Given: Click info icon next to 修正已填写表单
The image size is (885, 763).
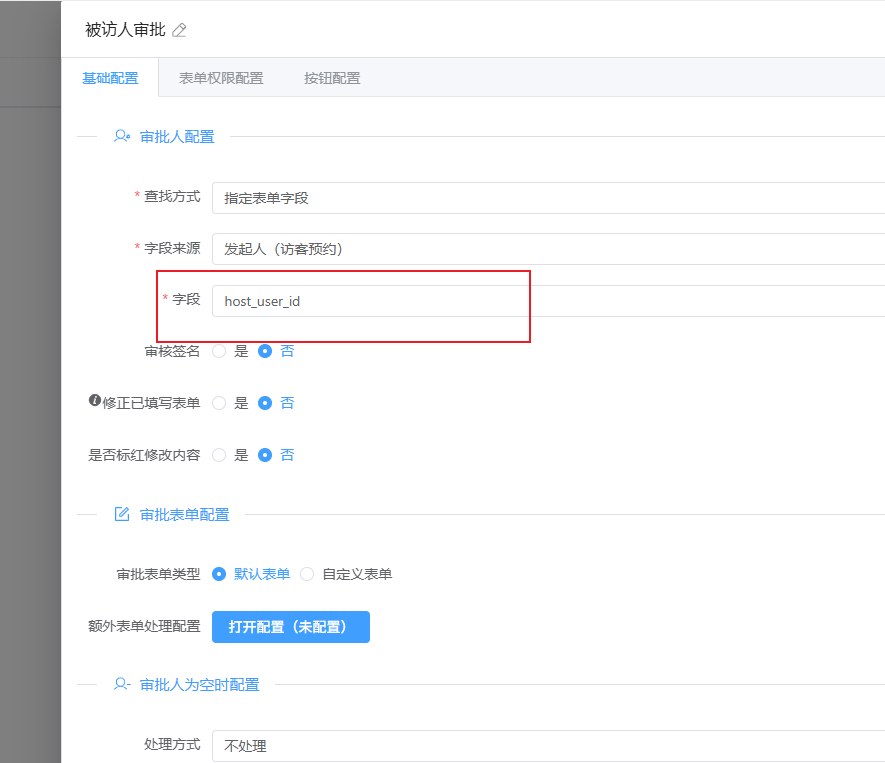Looking at the screenshot, I should (95, 401).
